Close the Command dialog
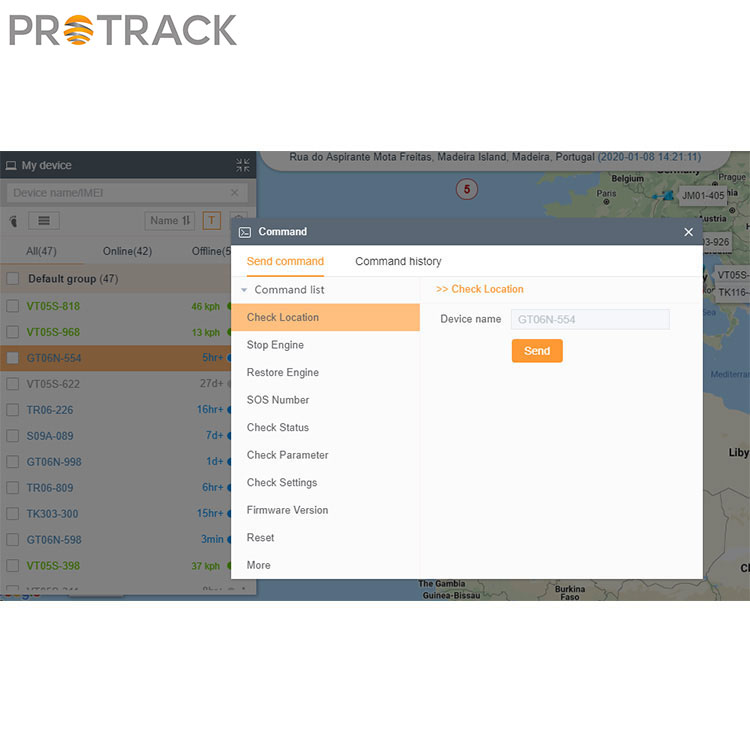750x750 pixels. coord(688,232)
